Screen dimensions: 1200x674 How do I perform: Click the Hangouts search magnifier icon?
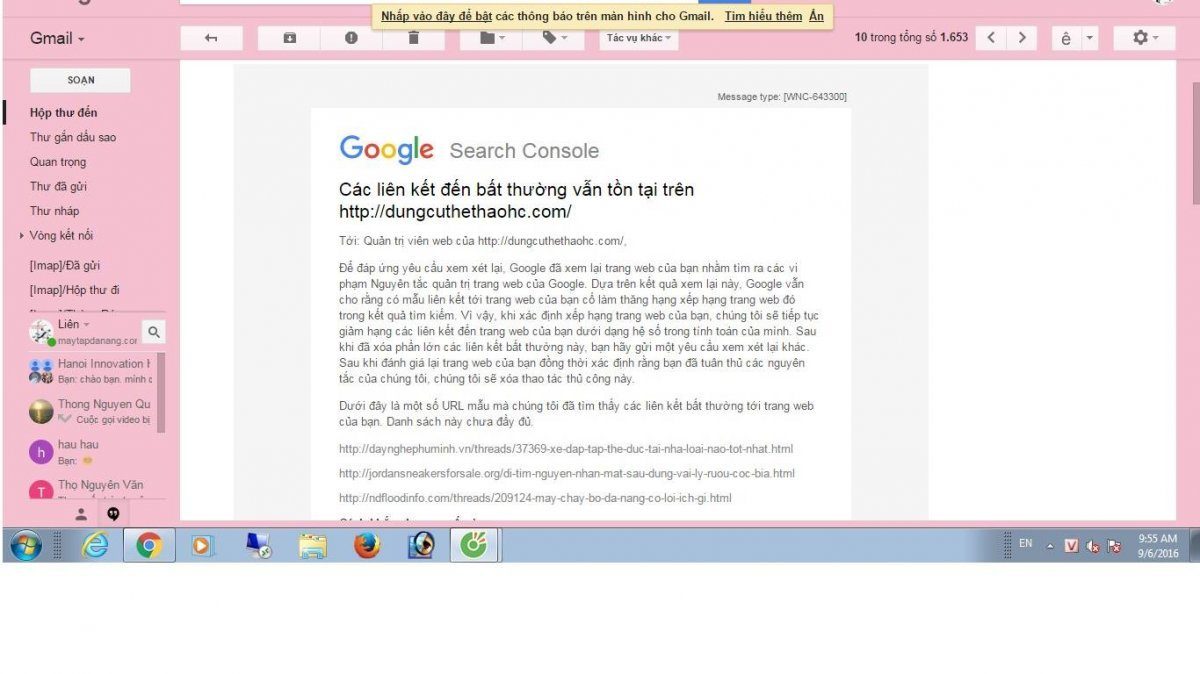153,331
